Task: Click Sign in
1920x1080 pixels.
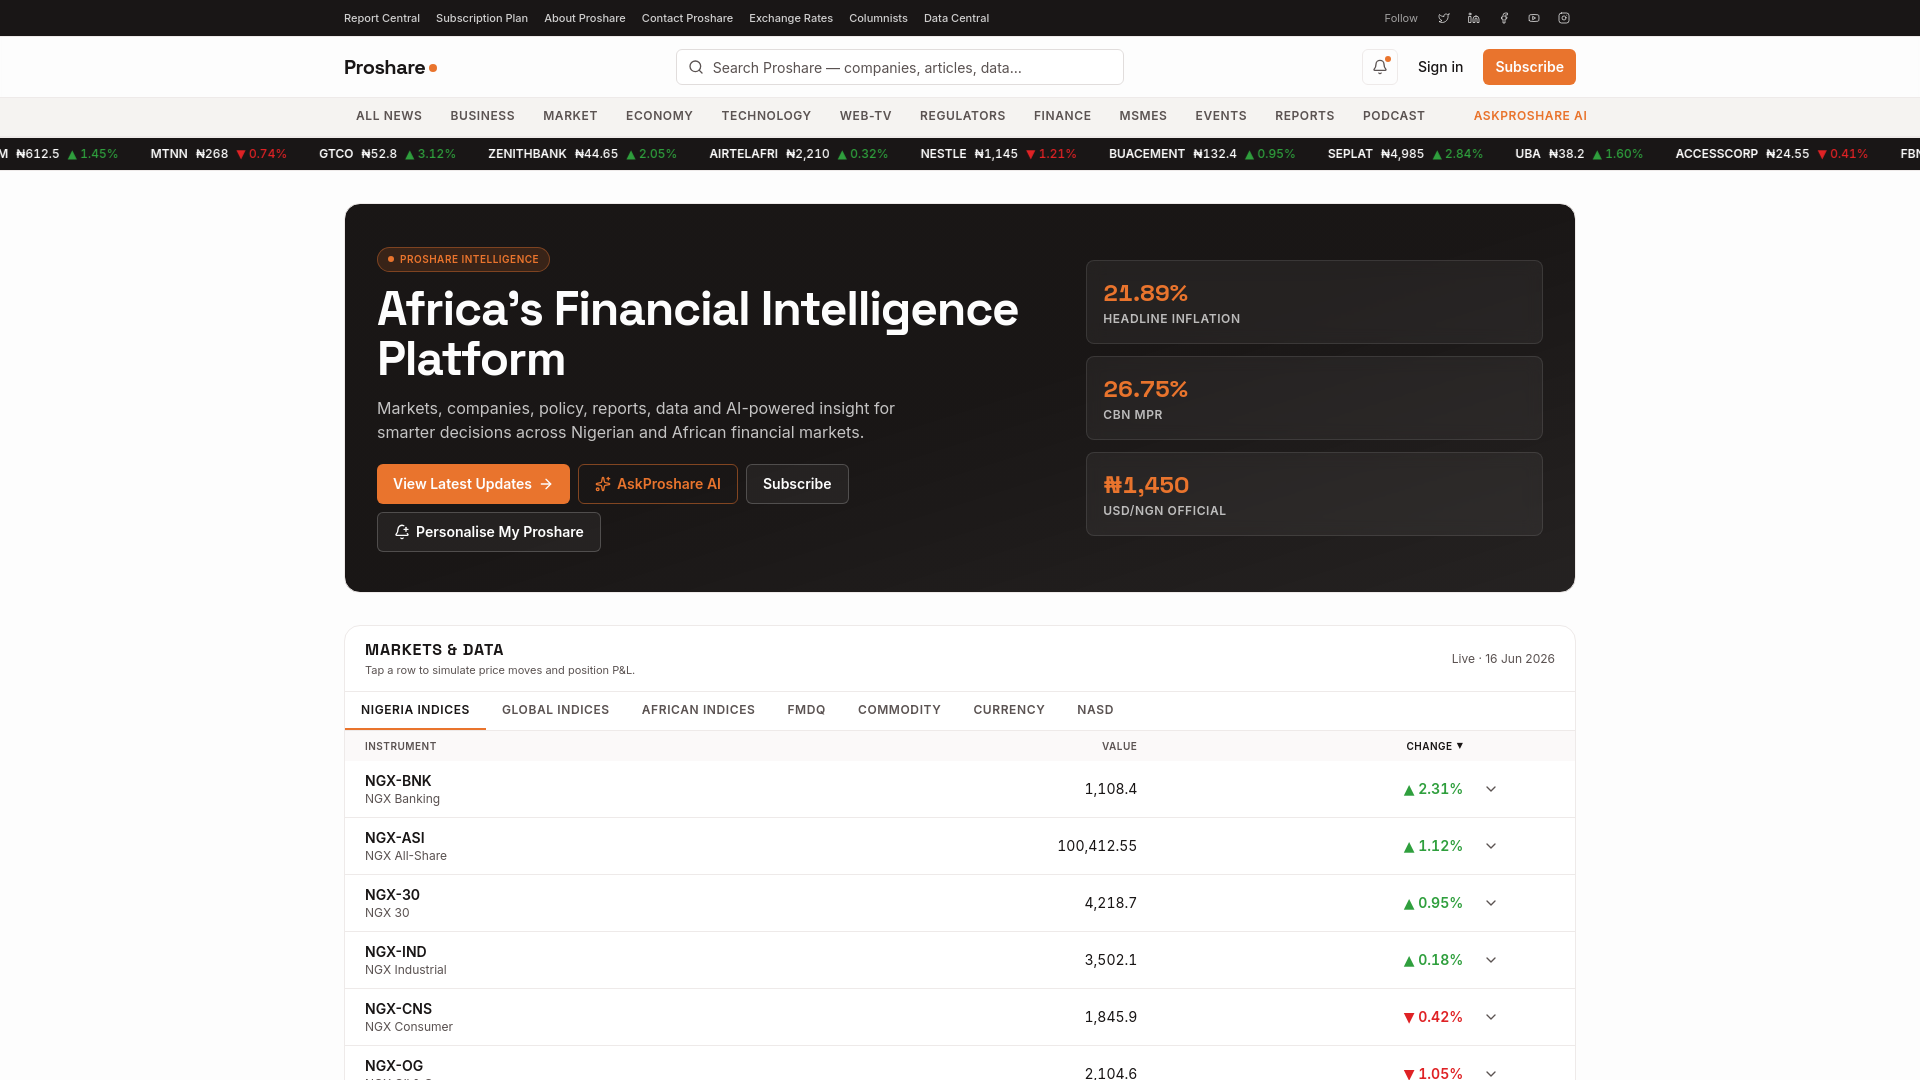Action: point(1440,67)
